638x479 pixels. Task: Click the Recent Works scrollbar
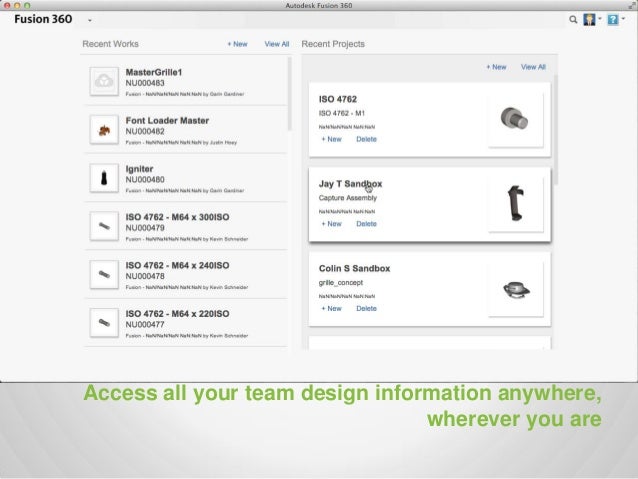tap(290, 94)
